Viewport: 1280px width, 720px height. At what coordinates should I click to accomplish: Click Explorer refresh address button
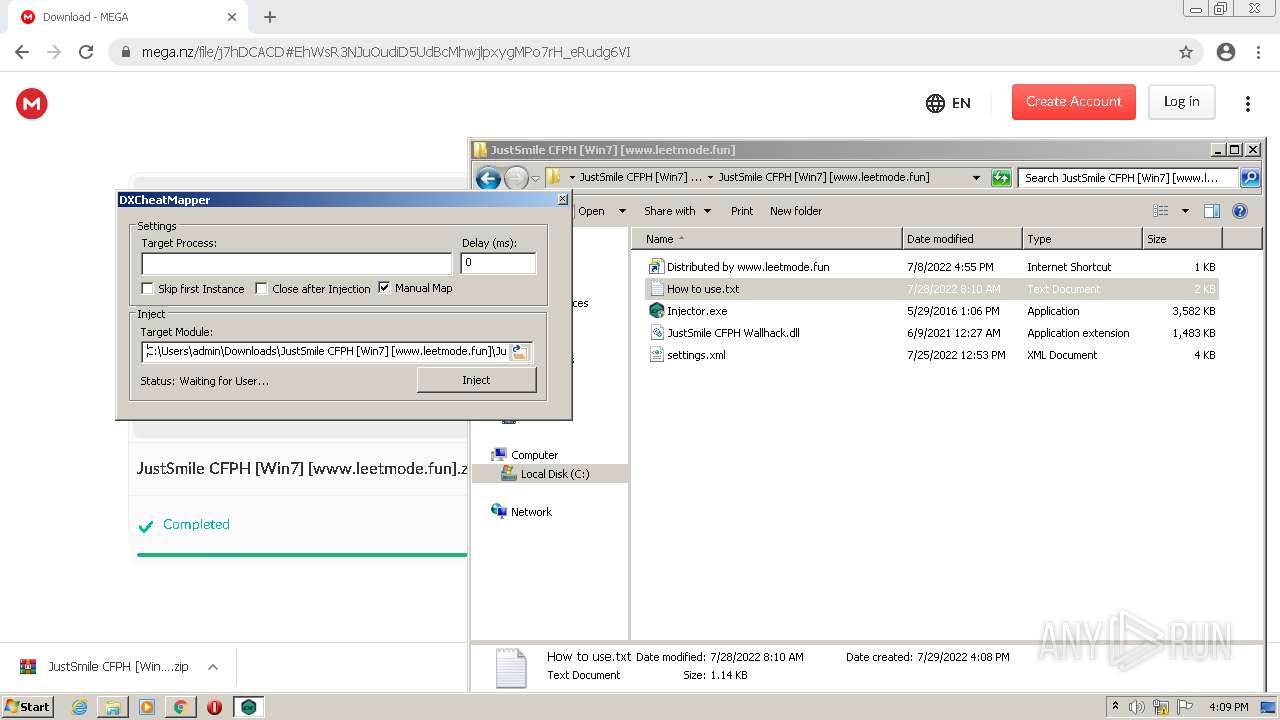pos(1001,178)
